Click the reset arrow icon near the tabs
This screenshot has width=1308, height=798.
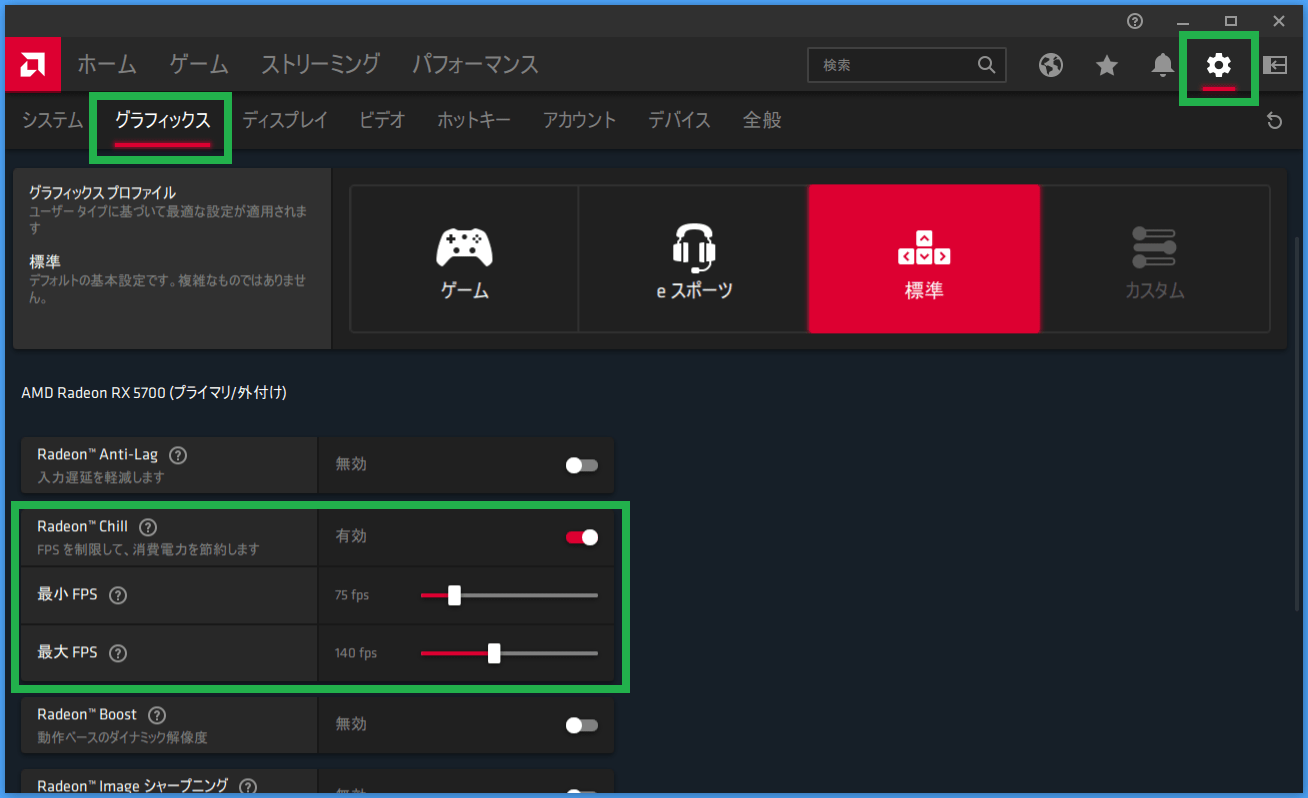1274,121
